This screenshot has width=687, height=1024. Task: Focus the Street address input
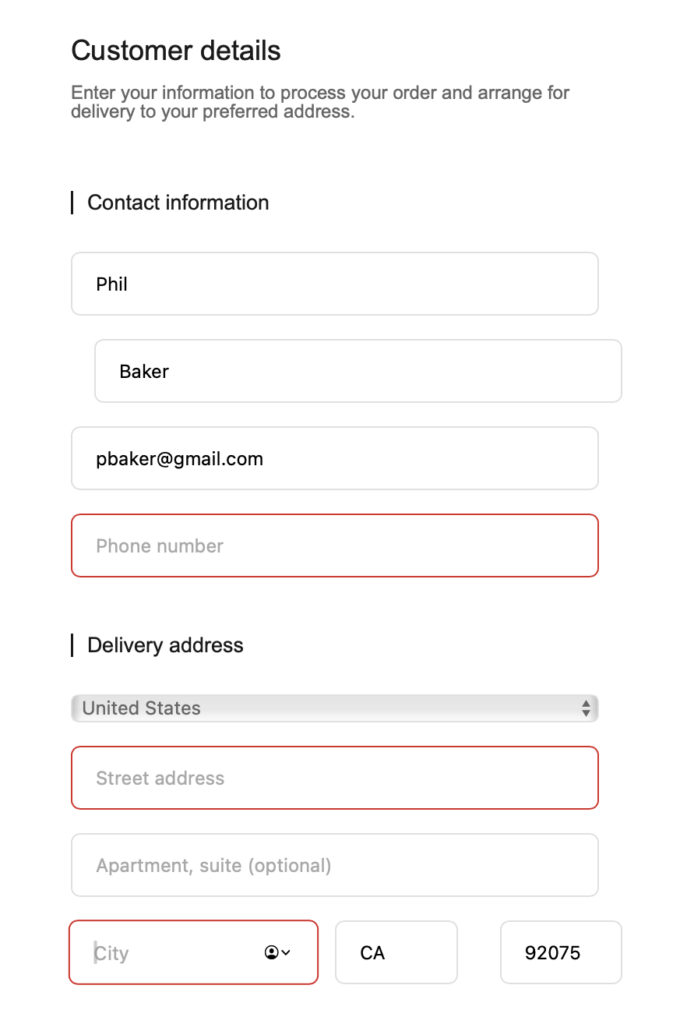pyautogui.click(x=334, y=778)
